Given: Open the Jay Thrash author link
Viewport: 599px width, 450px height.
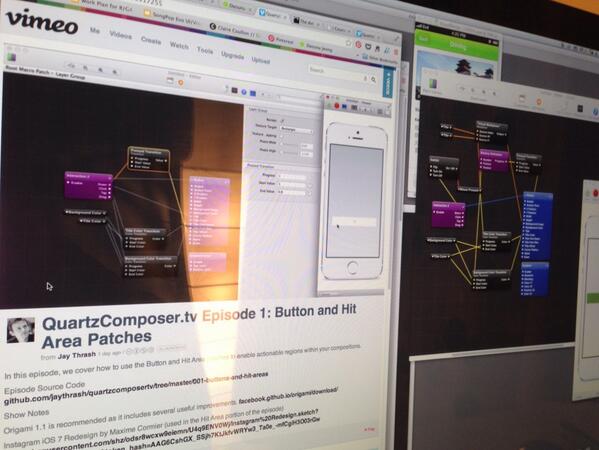Looking at the screenshot, I should [x=76, y=355].
